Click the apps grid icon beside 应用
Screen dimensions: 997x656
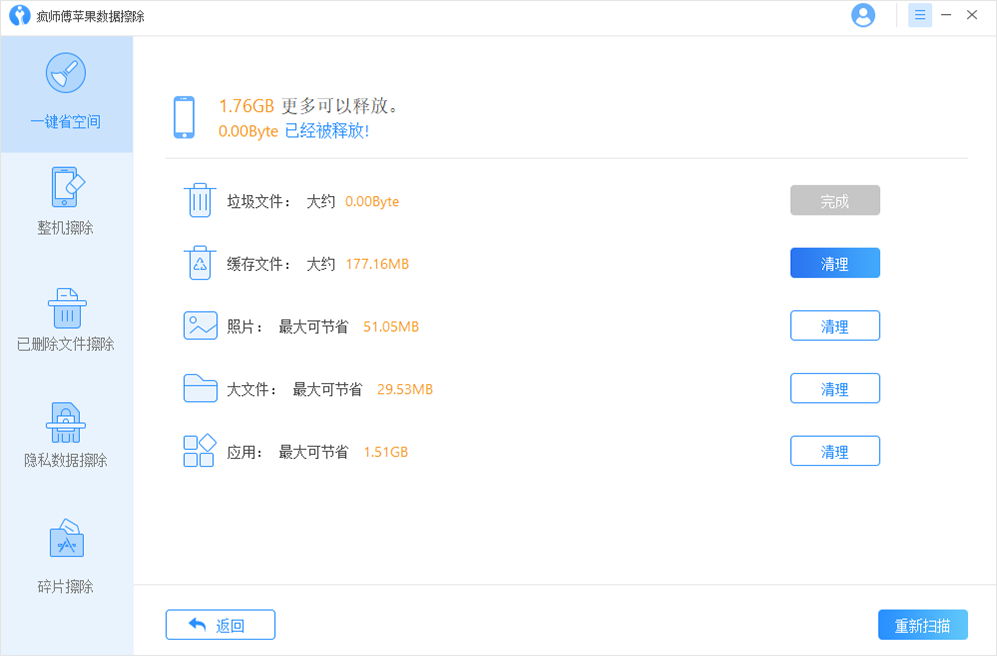pyautogui.click(x=200, y=450)
